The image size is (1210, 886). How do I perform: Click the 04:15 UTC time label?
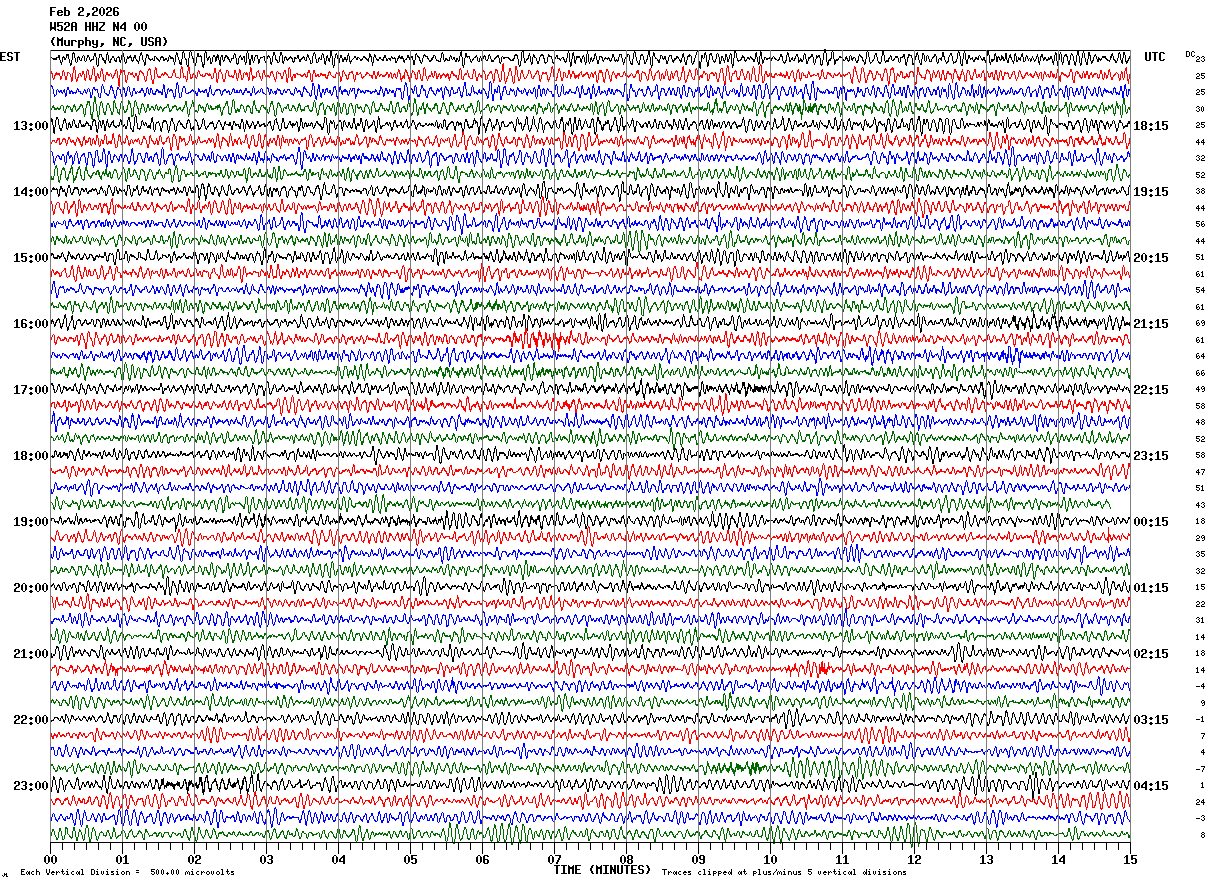click(x=1151, y=786)
